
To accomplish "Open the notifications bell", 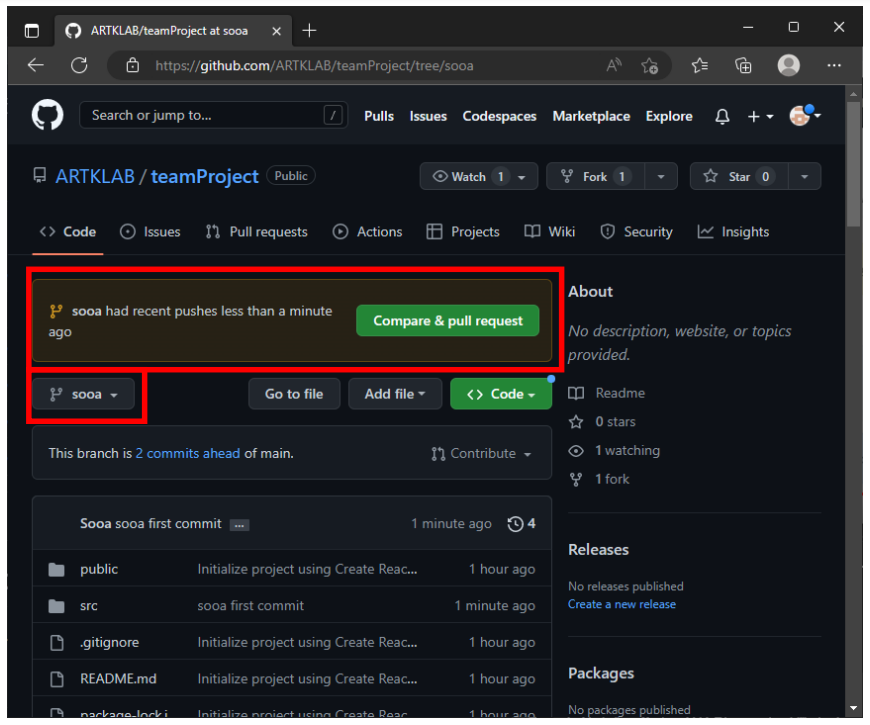I will pyautogui.click(x=722, y=116).
